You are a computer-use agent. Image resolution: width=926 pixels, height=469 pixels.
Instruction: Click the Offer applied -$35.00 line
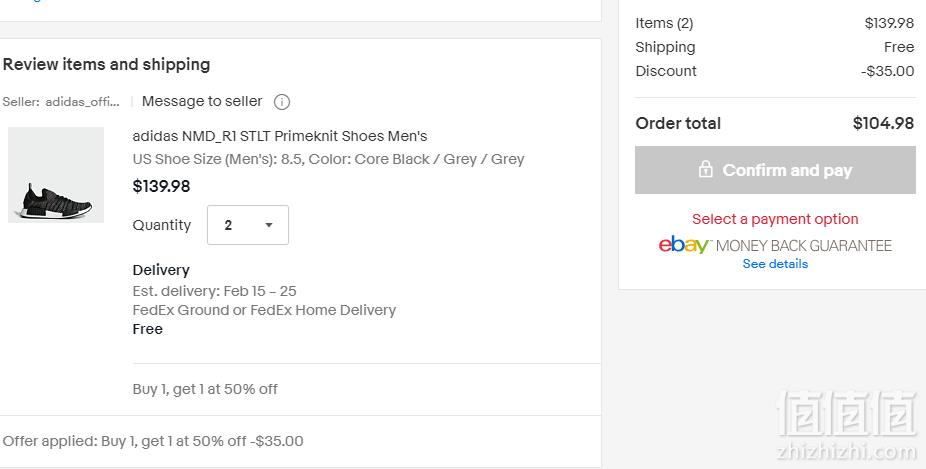(153, 441)
